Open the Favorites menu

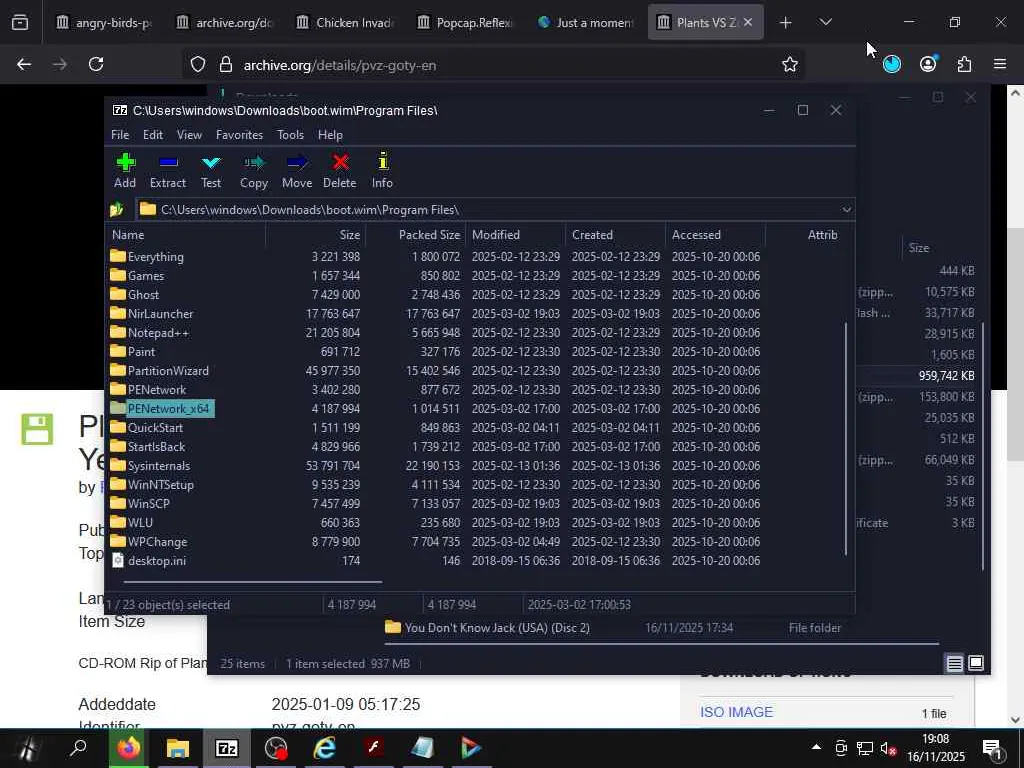coord(240,135)
